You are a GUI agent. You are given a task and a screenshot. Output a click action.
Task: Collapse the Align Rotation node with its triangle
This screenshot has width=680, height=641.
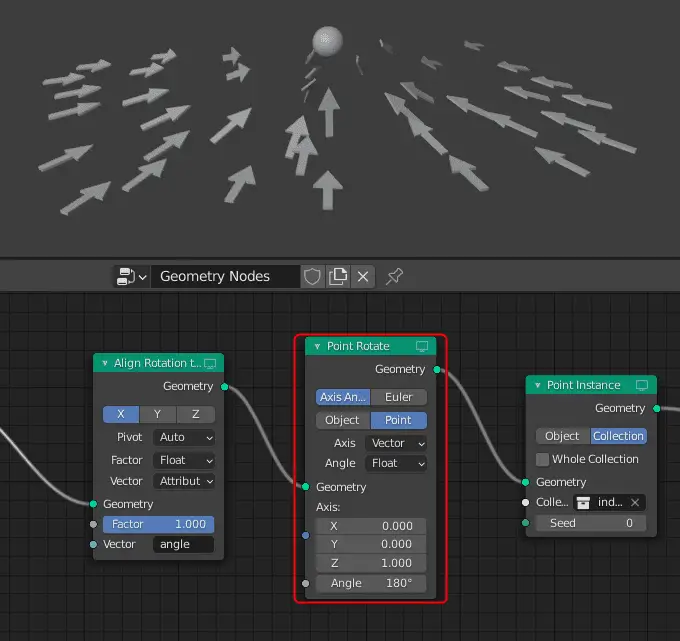click(105, 363)
